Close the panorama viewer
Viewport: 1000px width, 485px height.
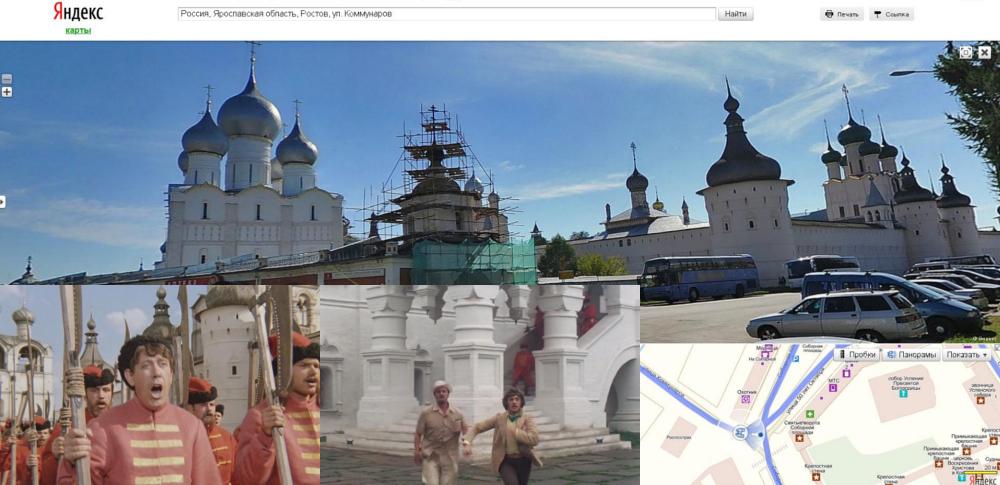[x=985, y=52]
